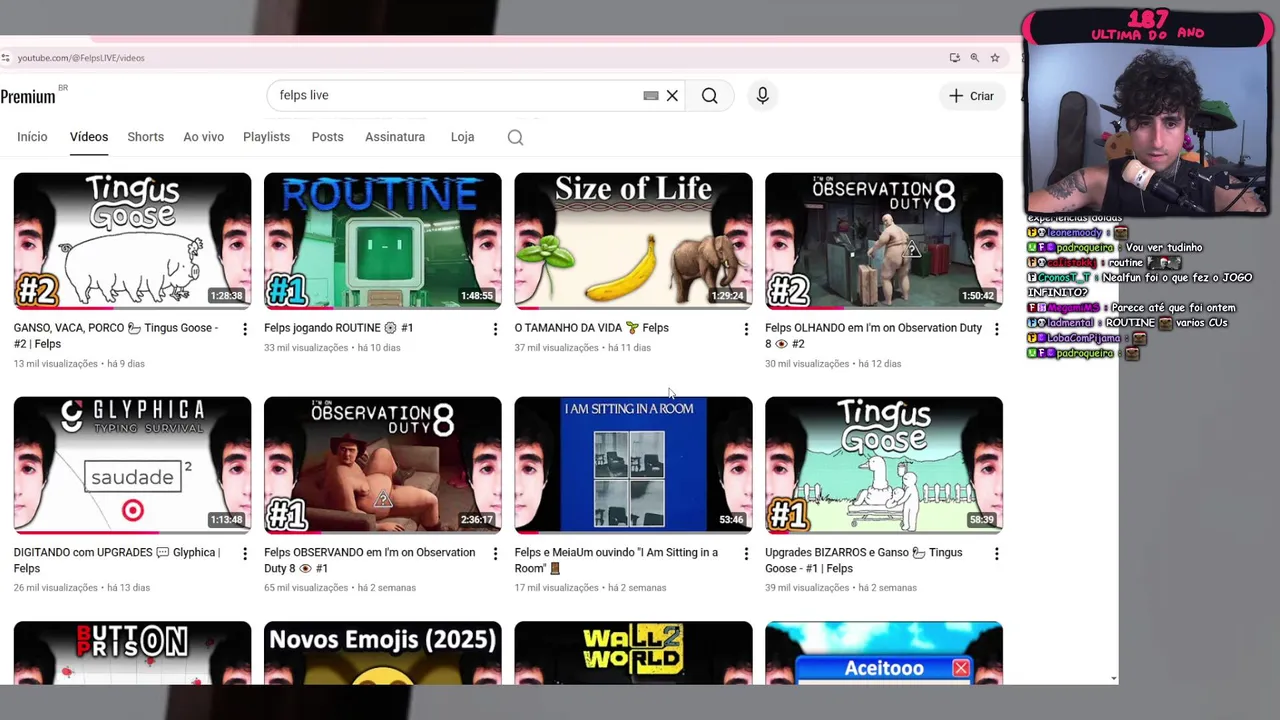This screenshot has height=720, width=1280.
Task: Play I Am Sitting in a Room thumbnail
Action: (x=633, y=465)
